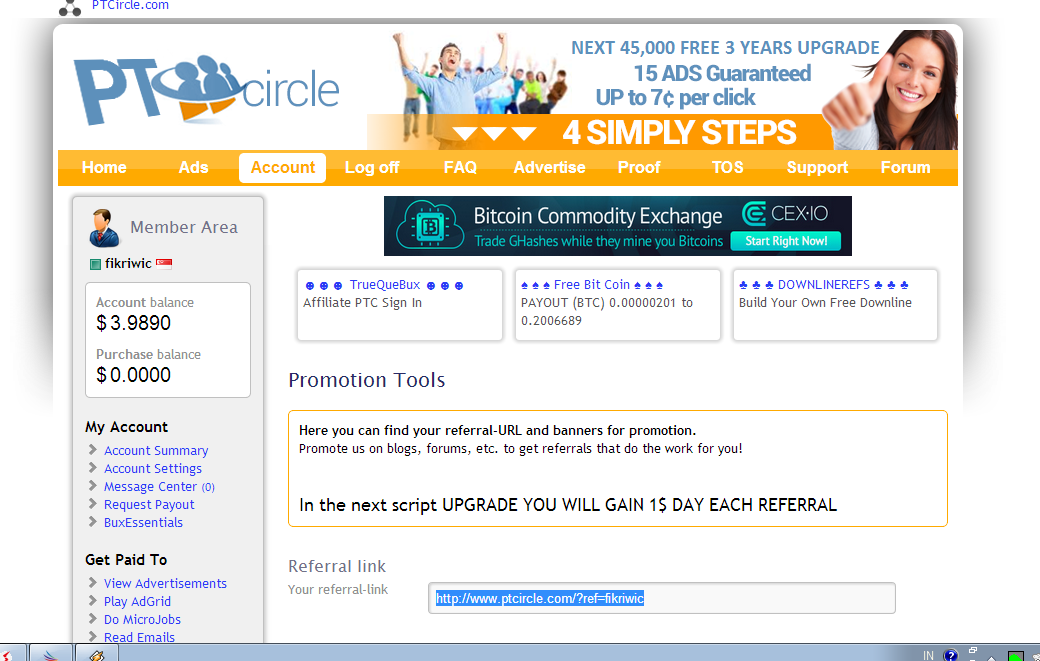This screenshot has height=661, width=1040.
Task: Open Account Summary link
Action: 156,451
